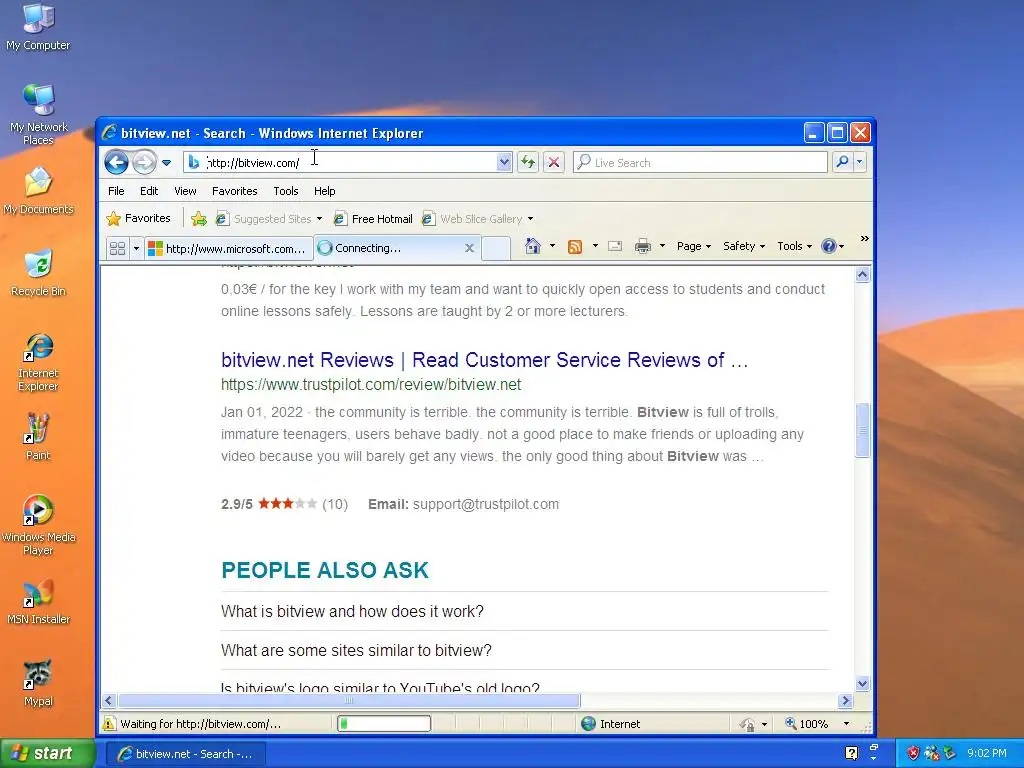Click the scroll up arrow
The height and width of the screenshot is (768, 1024).
(x=862, y=275)
